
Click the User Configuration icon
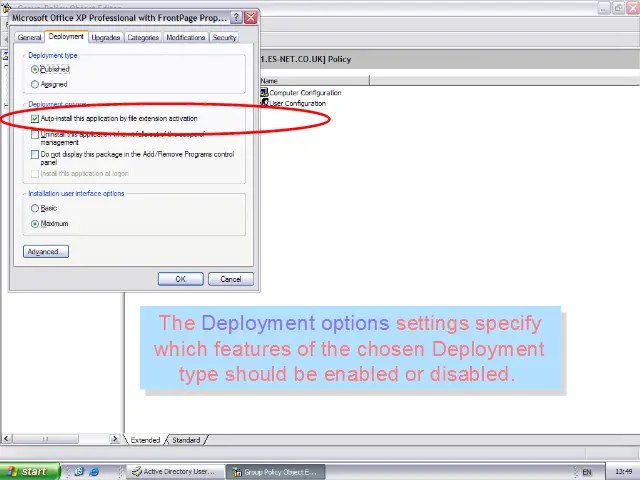(x=265, y=103)
